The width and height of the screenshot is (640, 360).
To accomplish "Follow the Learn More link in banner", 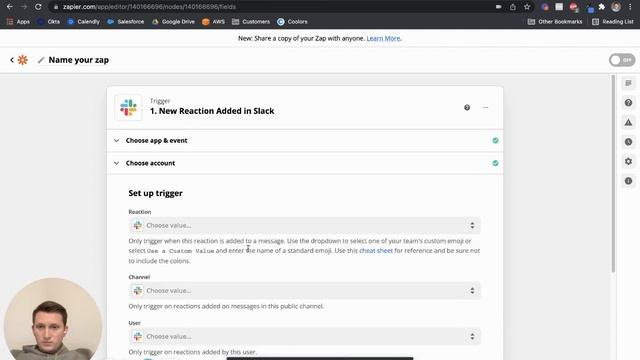I will [383, 38].
